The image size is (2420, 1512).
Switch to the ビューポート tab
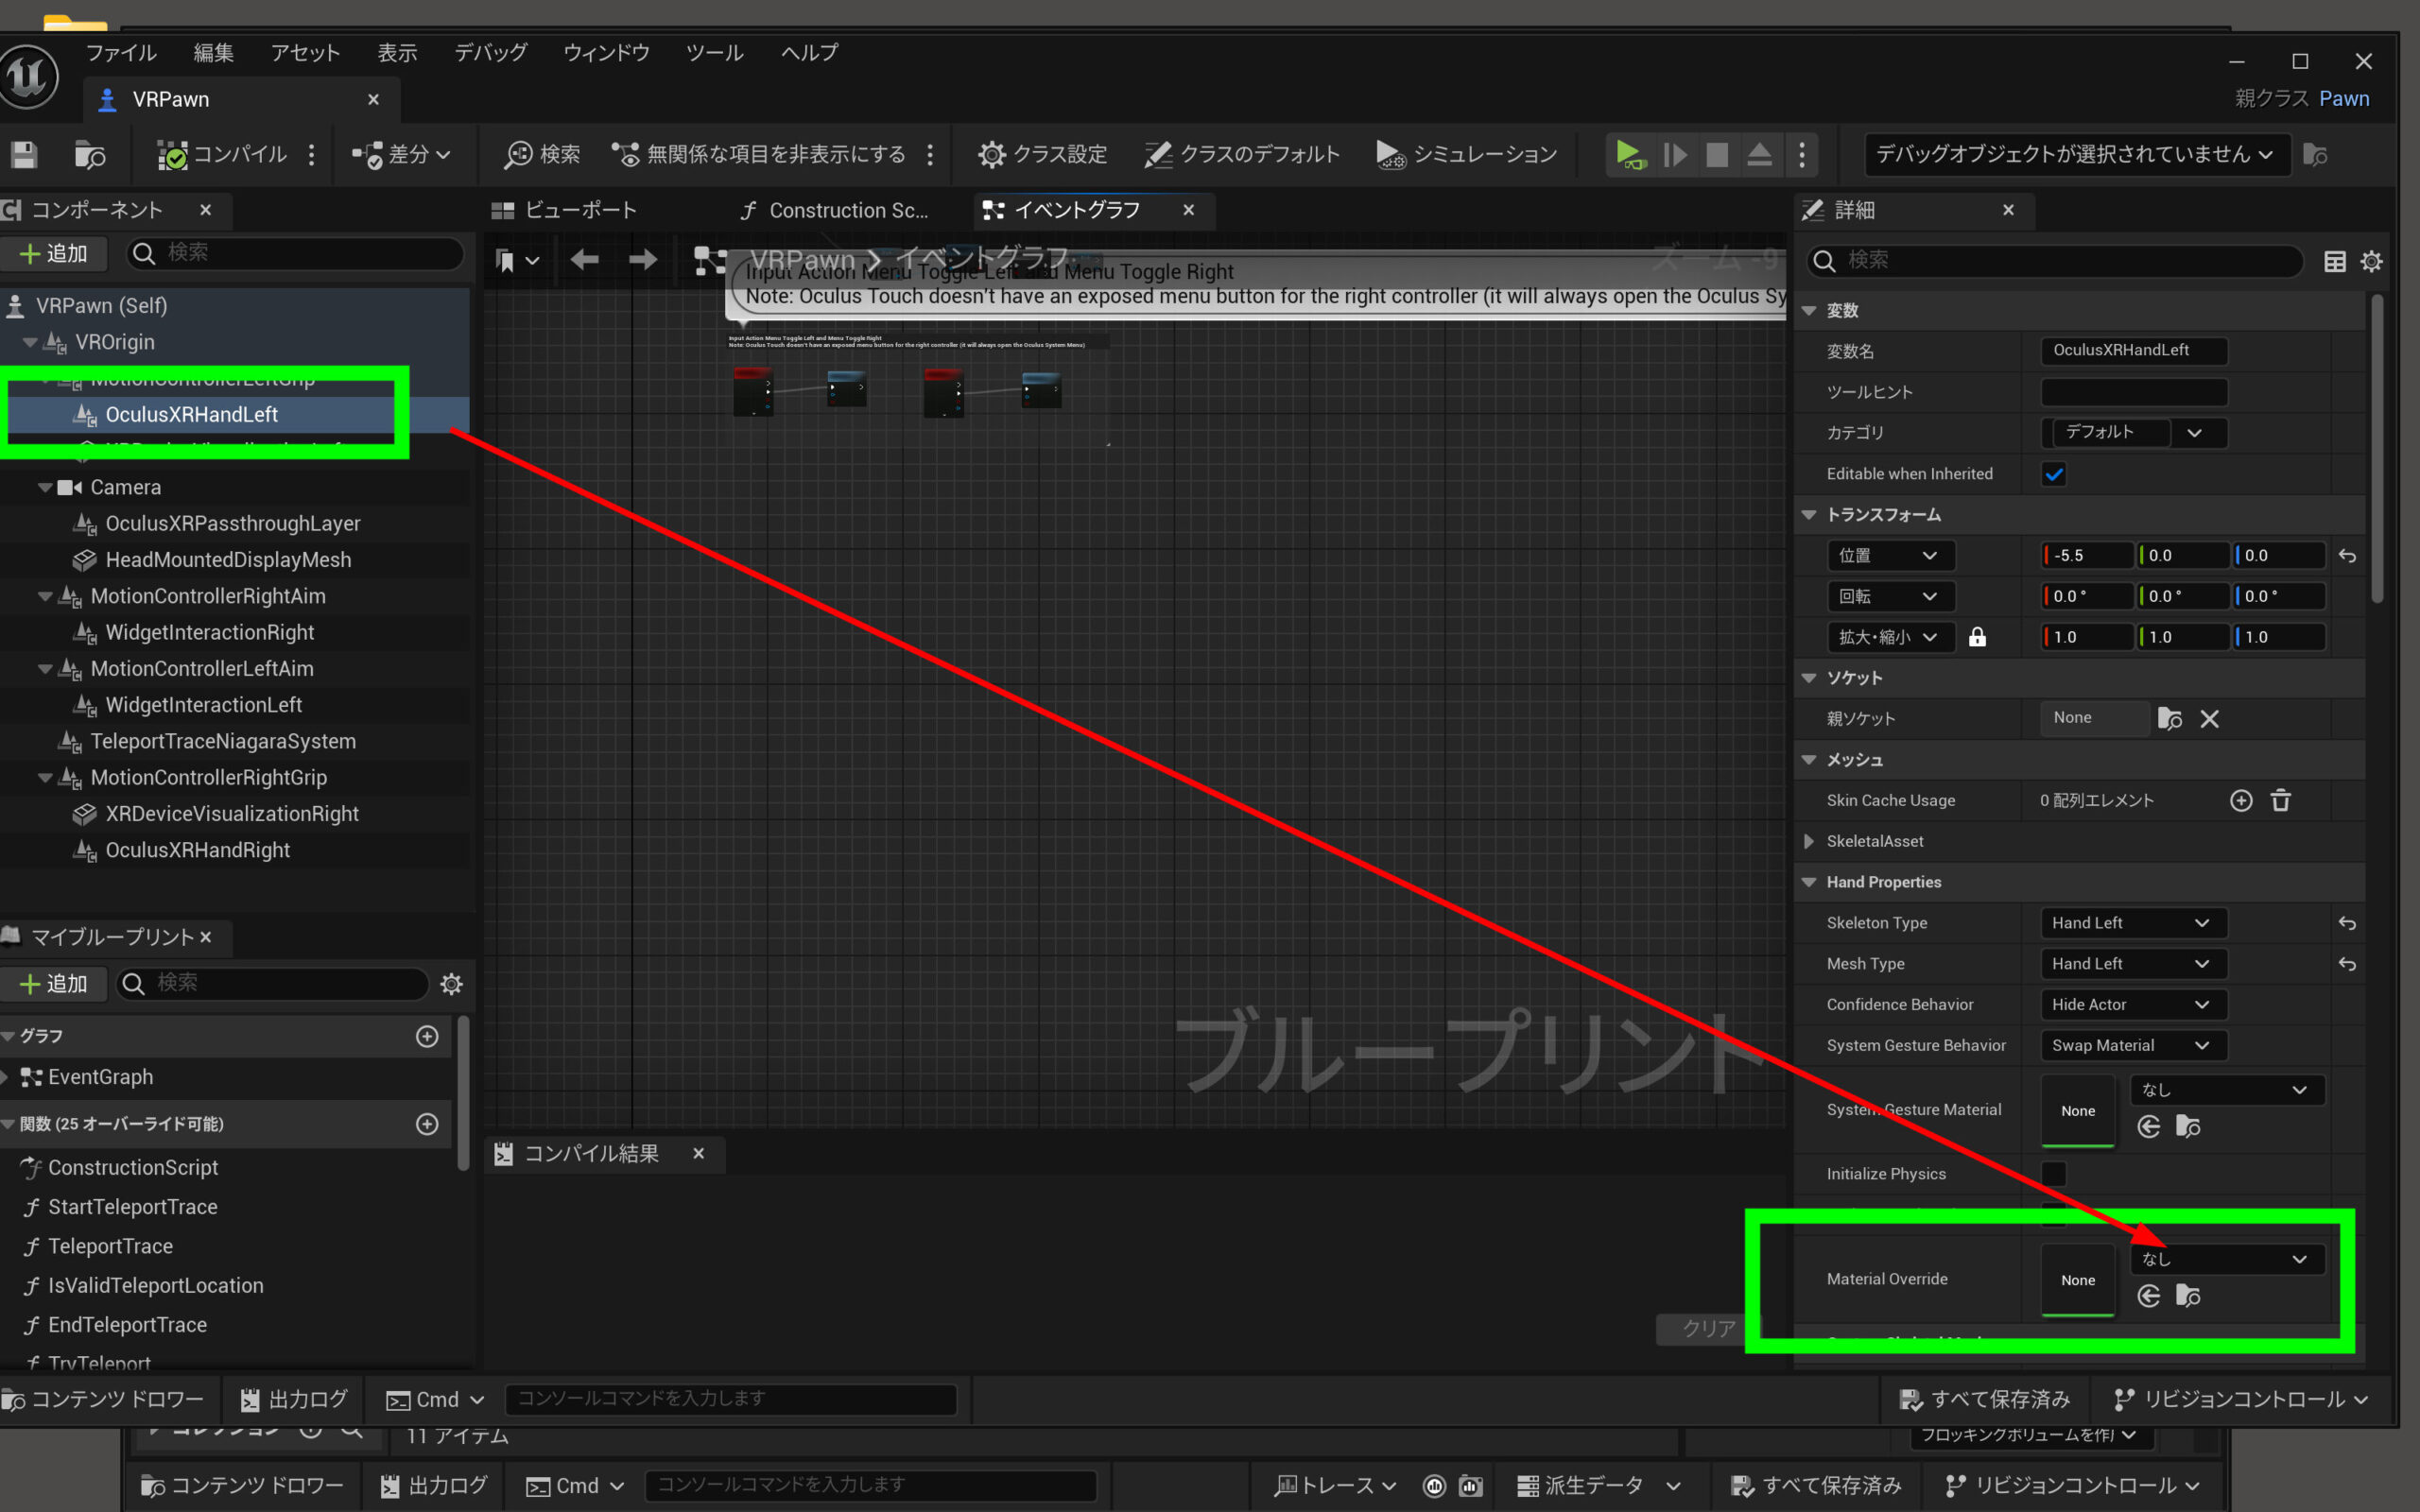(x=565, y=210)
